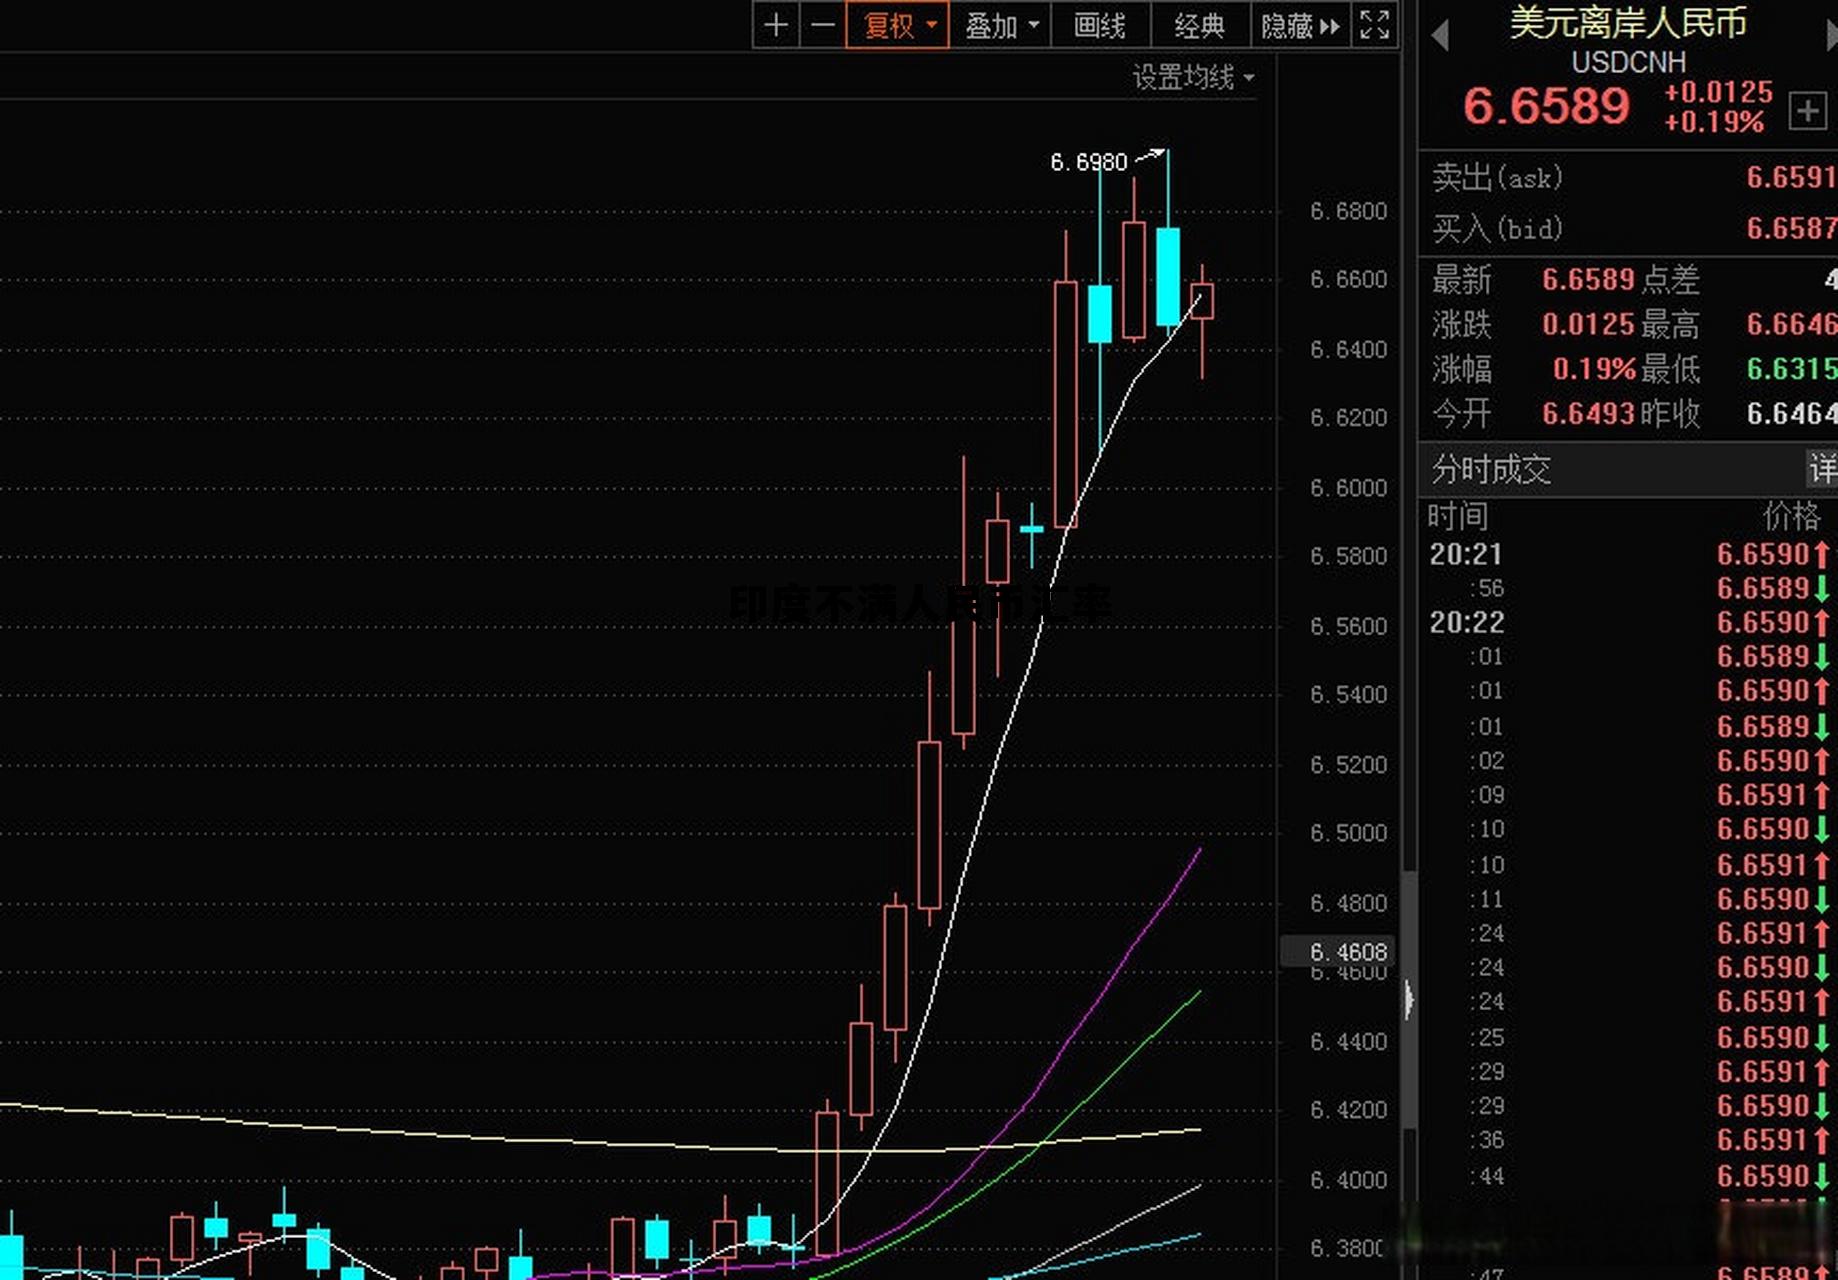Go to previous instrument with left arrow

1440,37
